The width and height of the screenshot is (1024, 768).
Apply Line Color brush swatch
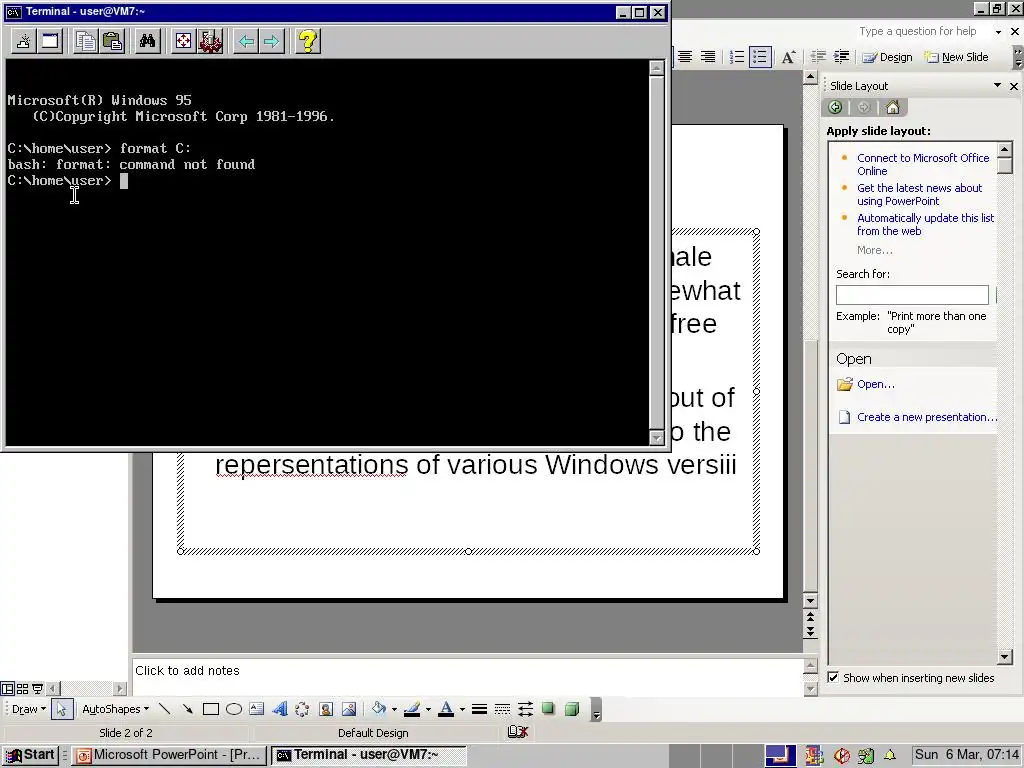[x=412, y=709]
